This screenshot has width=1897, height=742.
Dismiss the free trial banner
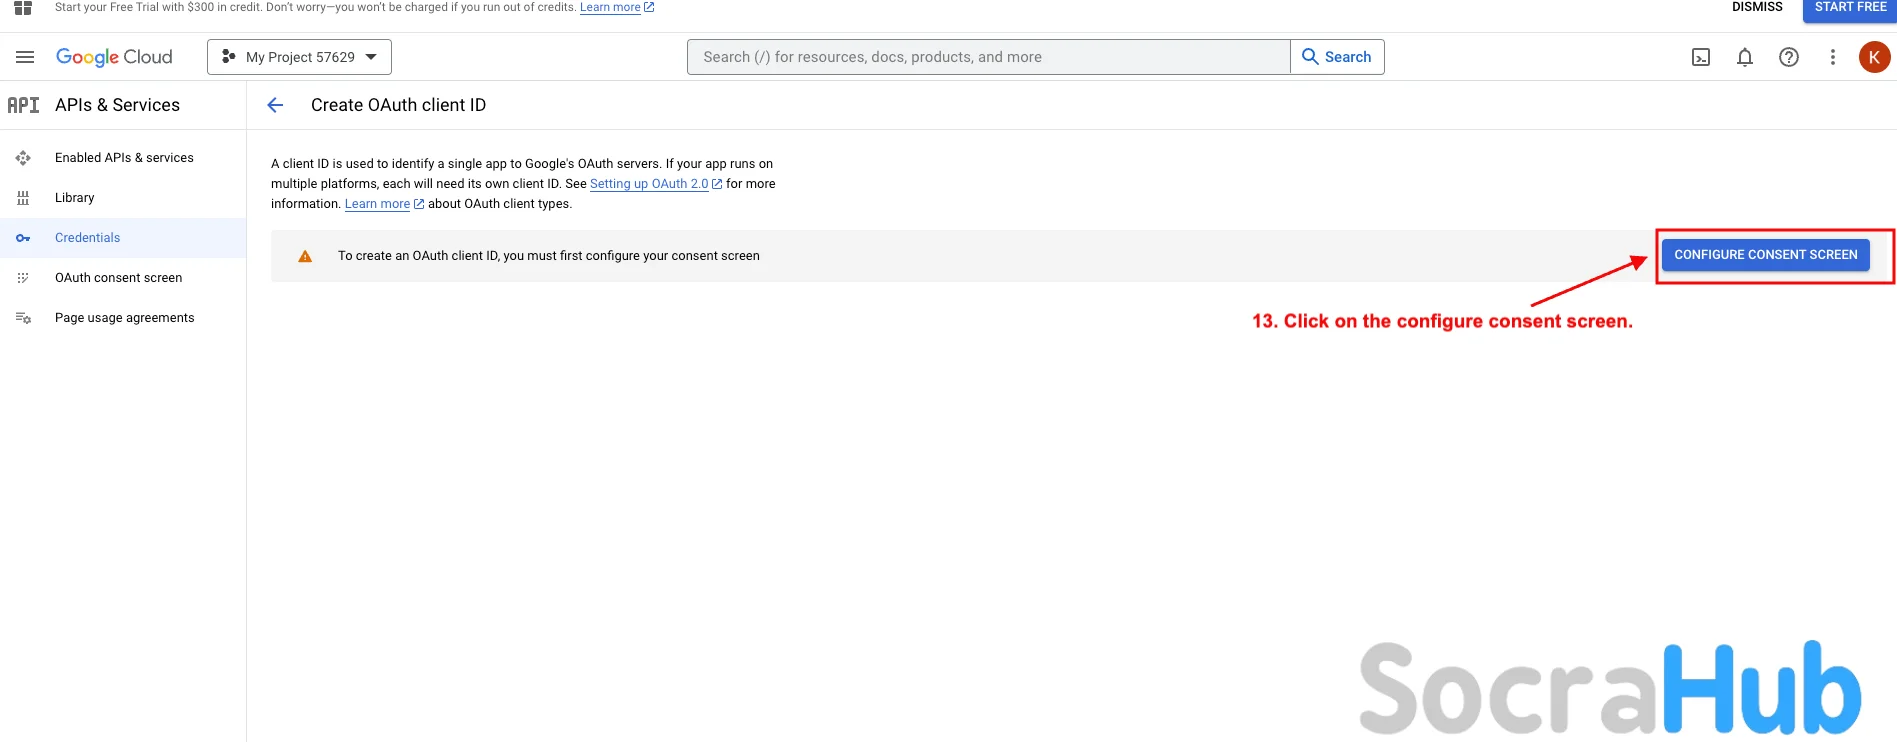pos(1757,7)
